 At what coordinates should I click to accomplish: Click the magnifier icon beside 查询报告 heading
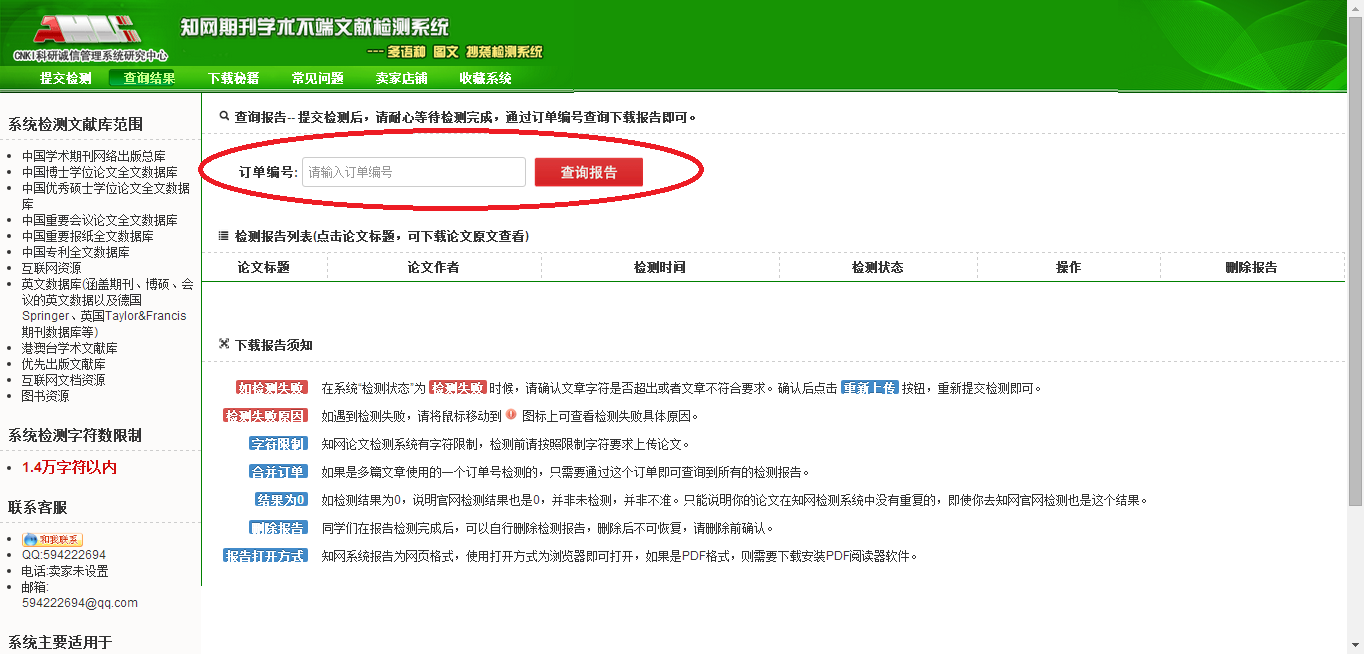point(224,117)
